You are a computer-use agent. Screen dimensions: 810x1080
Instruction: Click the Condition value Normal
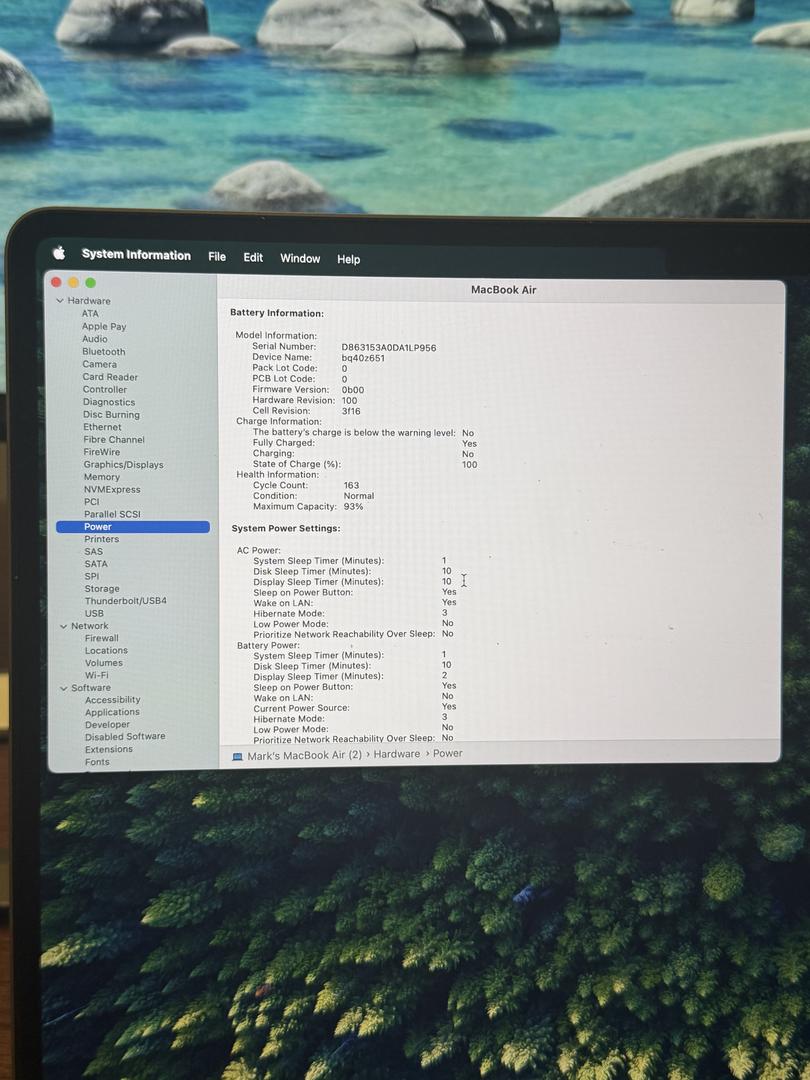click(359, 496)
